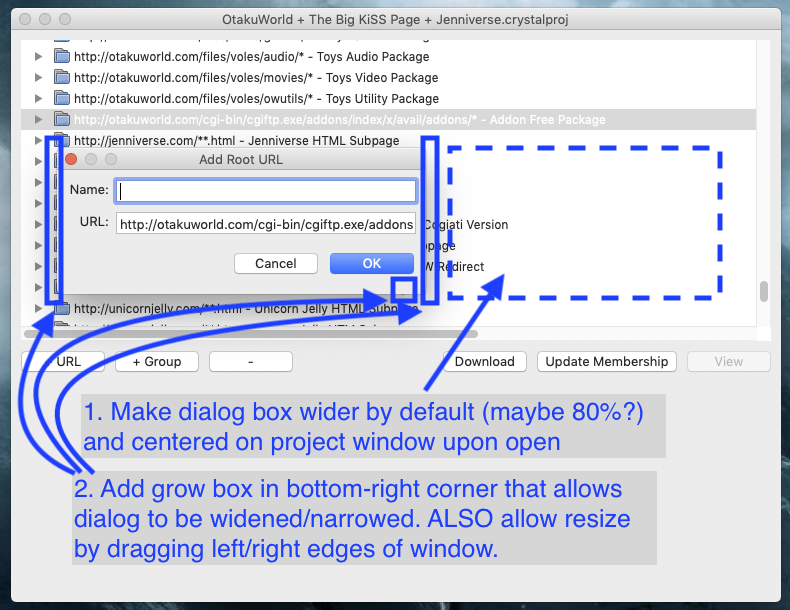The width and height of the screenshot is (790, 610).
Task: Focus the Name field in Add Root URL
Action: click(x=266, y=191)
